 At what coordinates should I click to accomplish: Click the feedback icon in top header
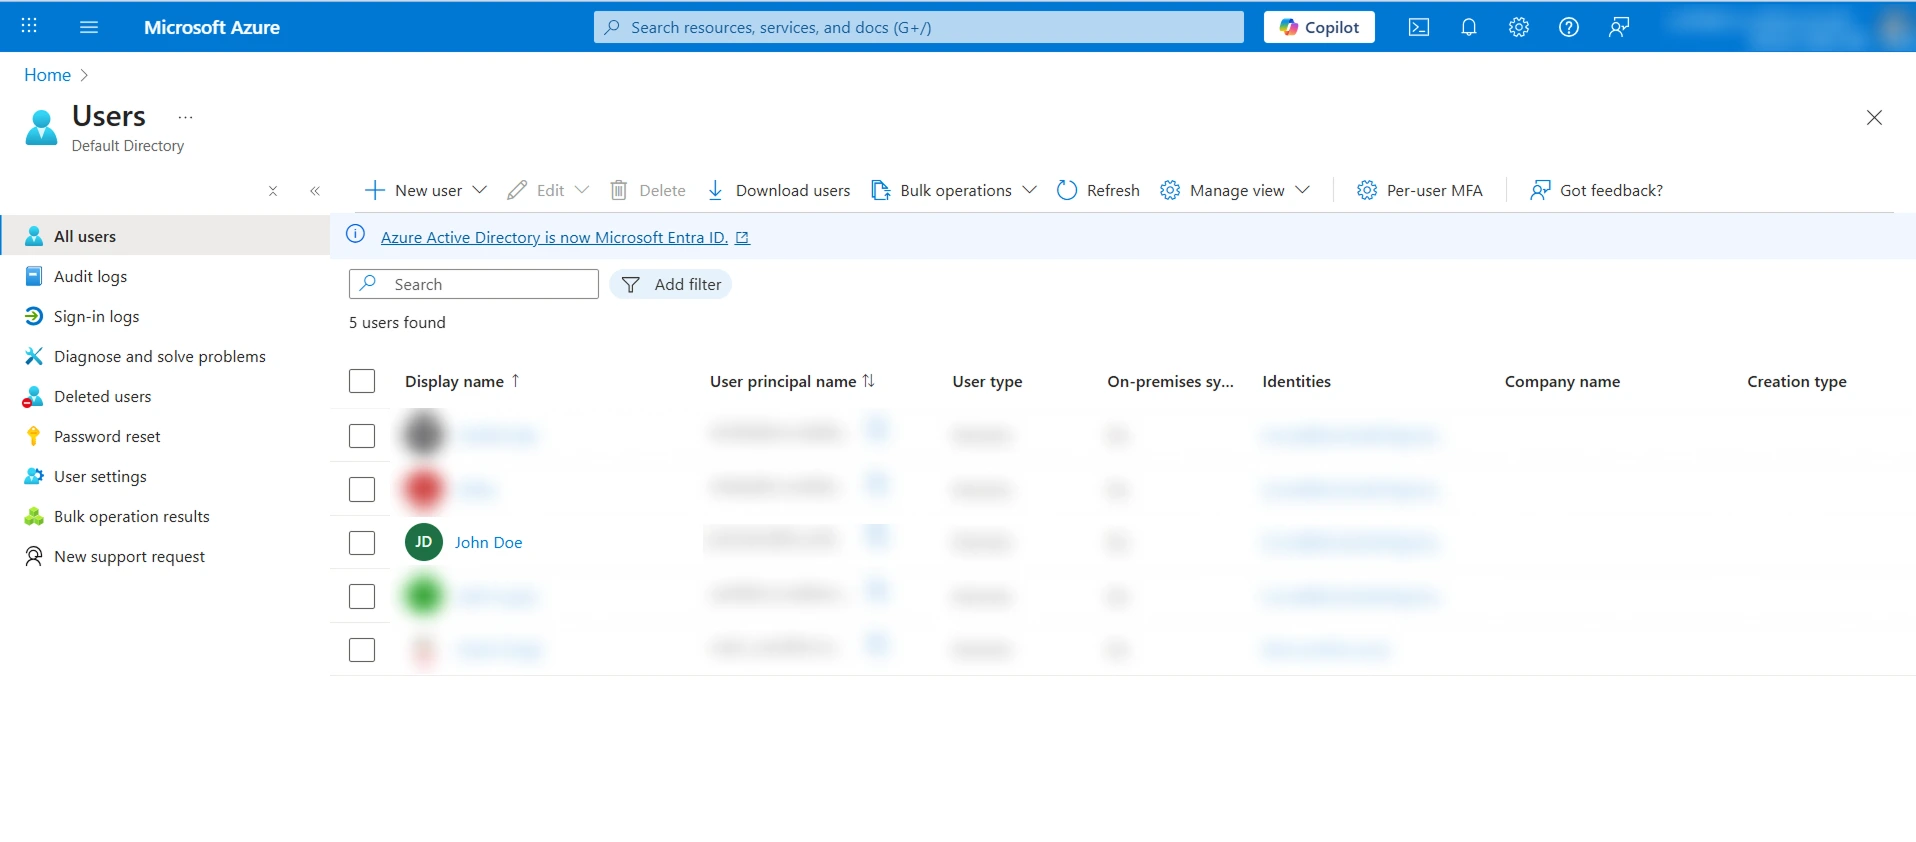tap(1619, 27)
